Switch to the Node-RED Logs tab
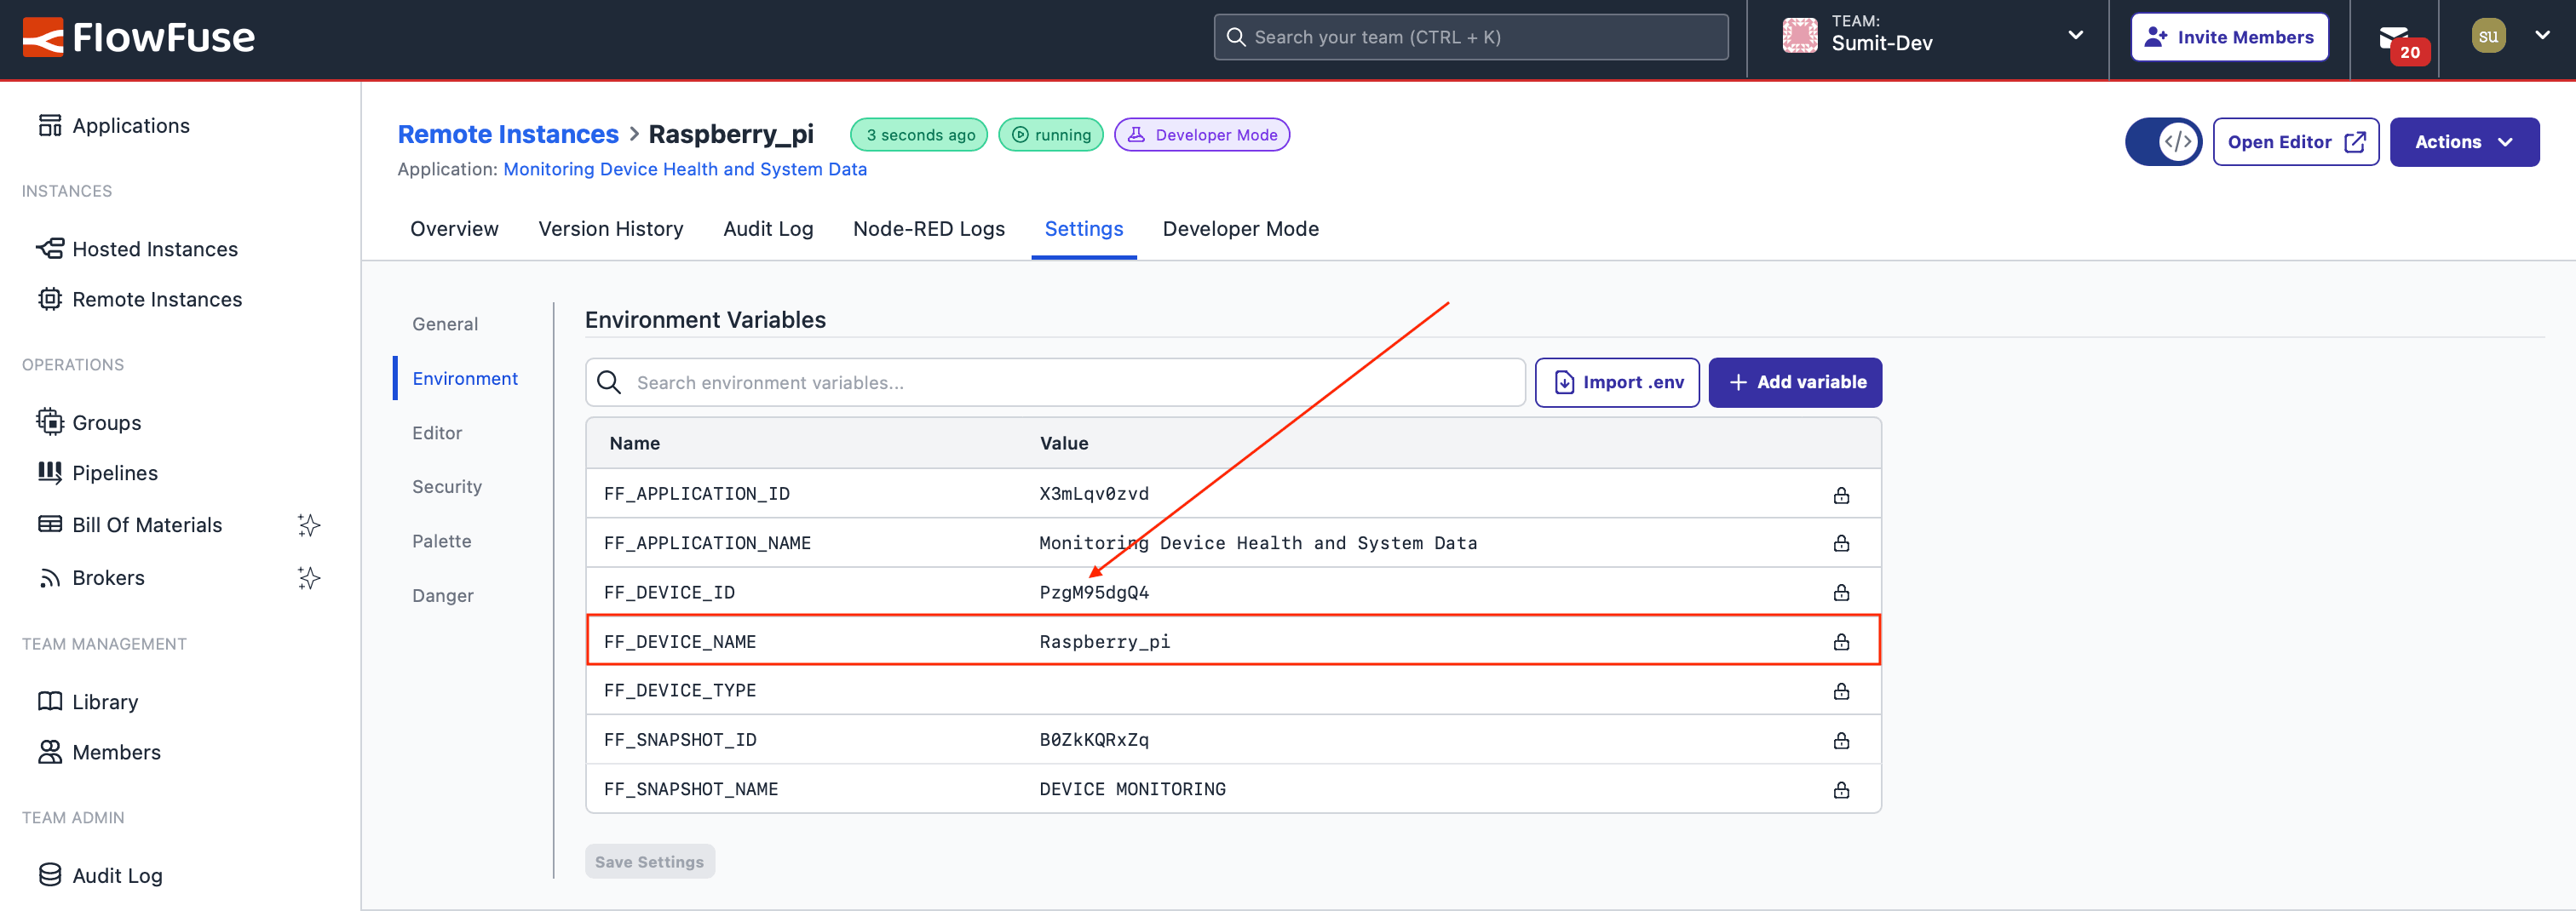Viewport: 2576px width, 911px height. pyautogui.click(x=928, y=229)
